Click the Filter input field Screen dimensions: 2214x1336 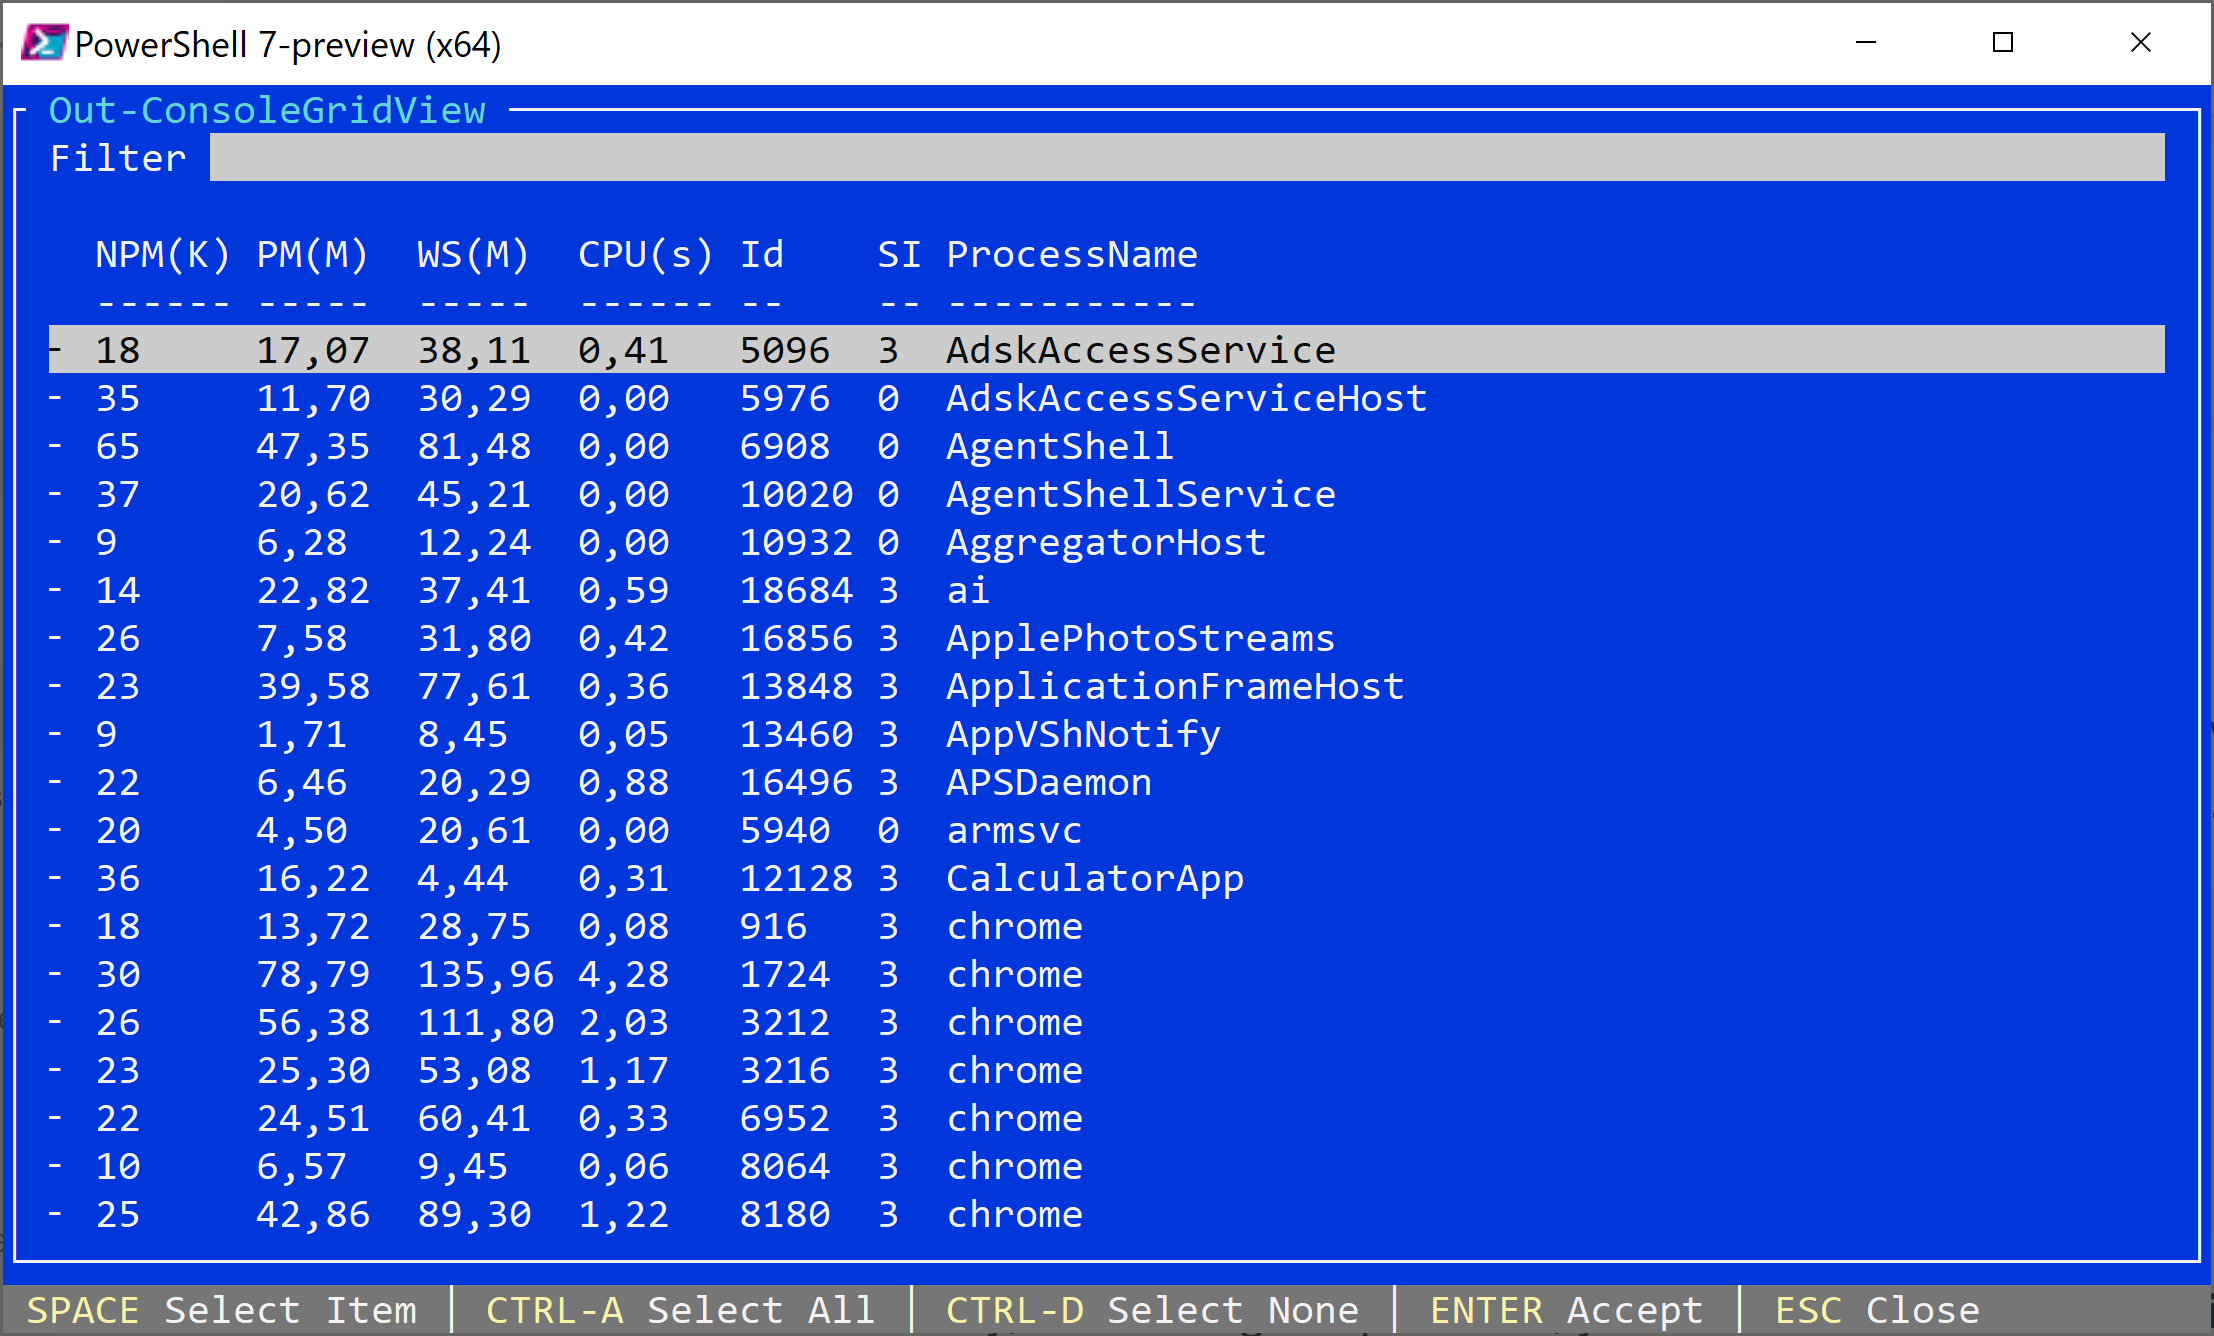[1186, 158]
